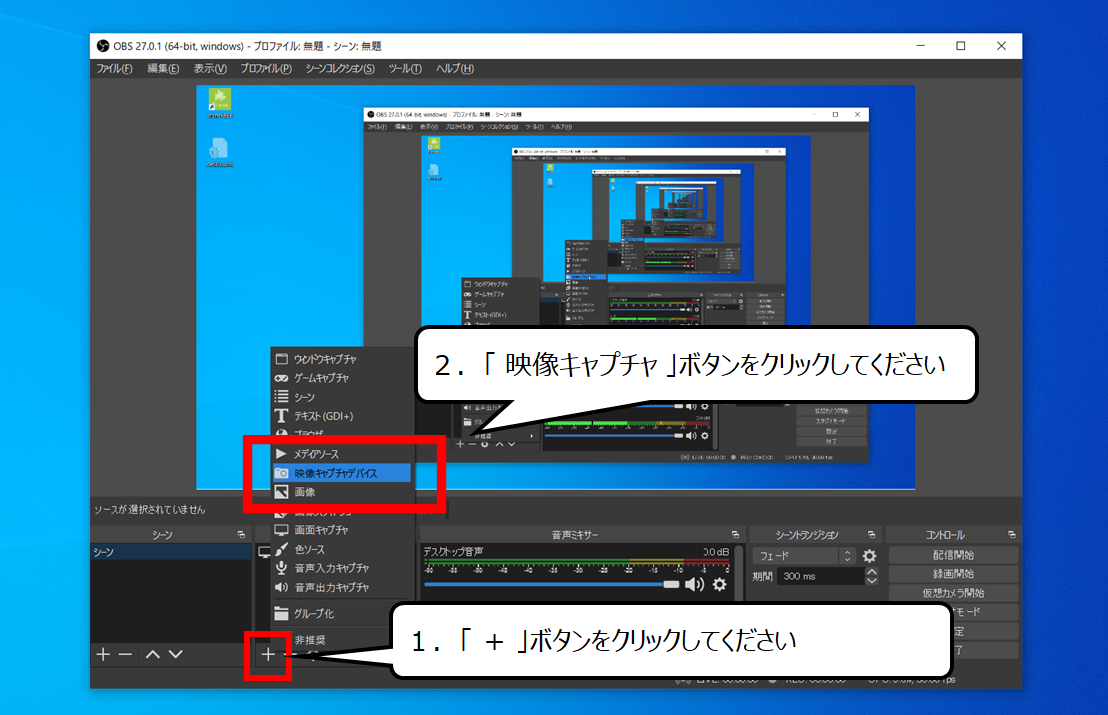Screen dimensions: 1108x715
Task: Choose 色ソース from the source menu
Action: click(343, 549)
